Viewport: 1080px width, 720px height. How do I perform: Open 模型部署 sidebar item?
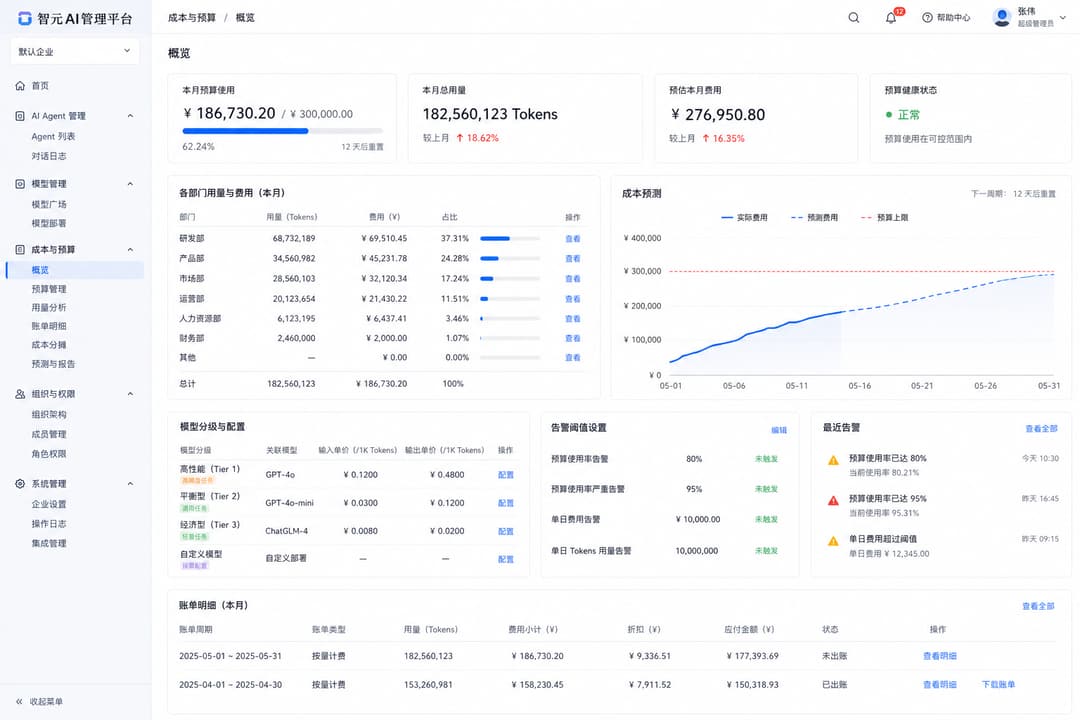click(x=49, y=223)
